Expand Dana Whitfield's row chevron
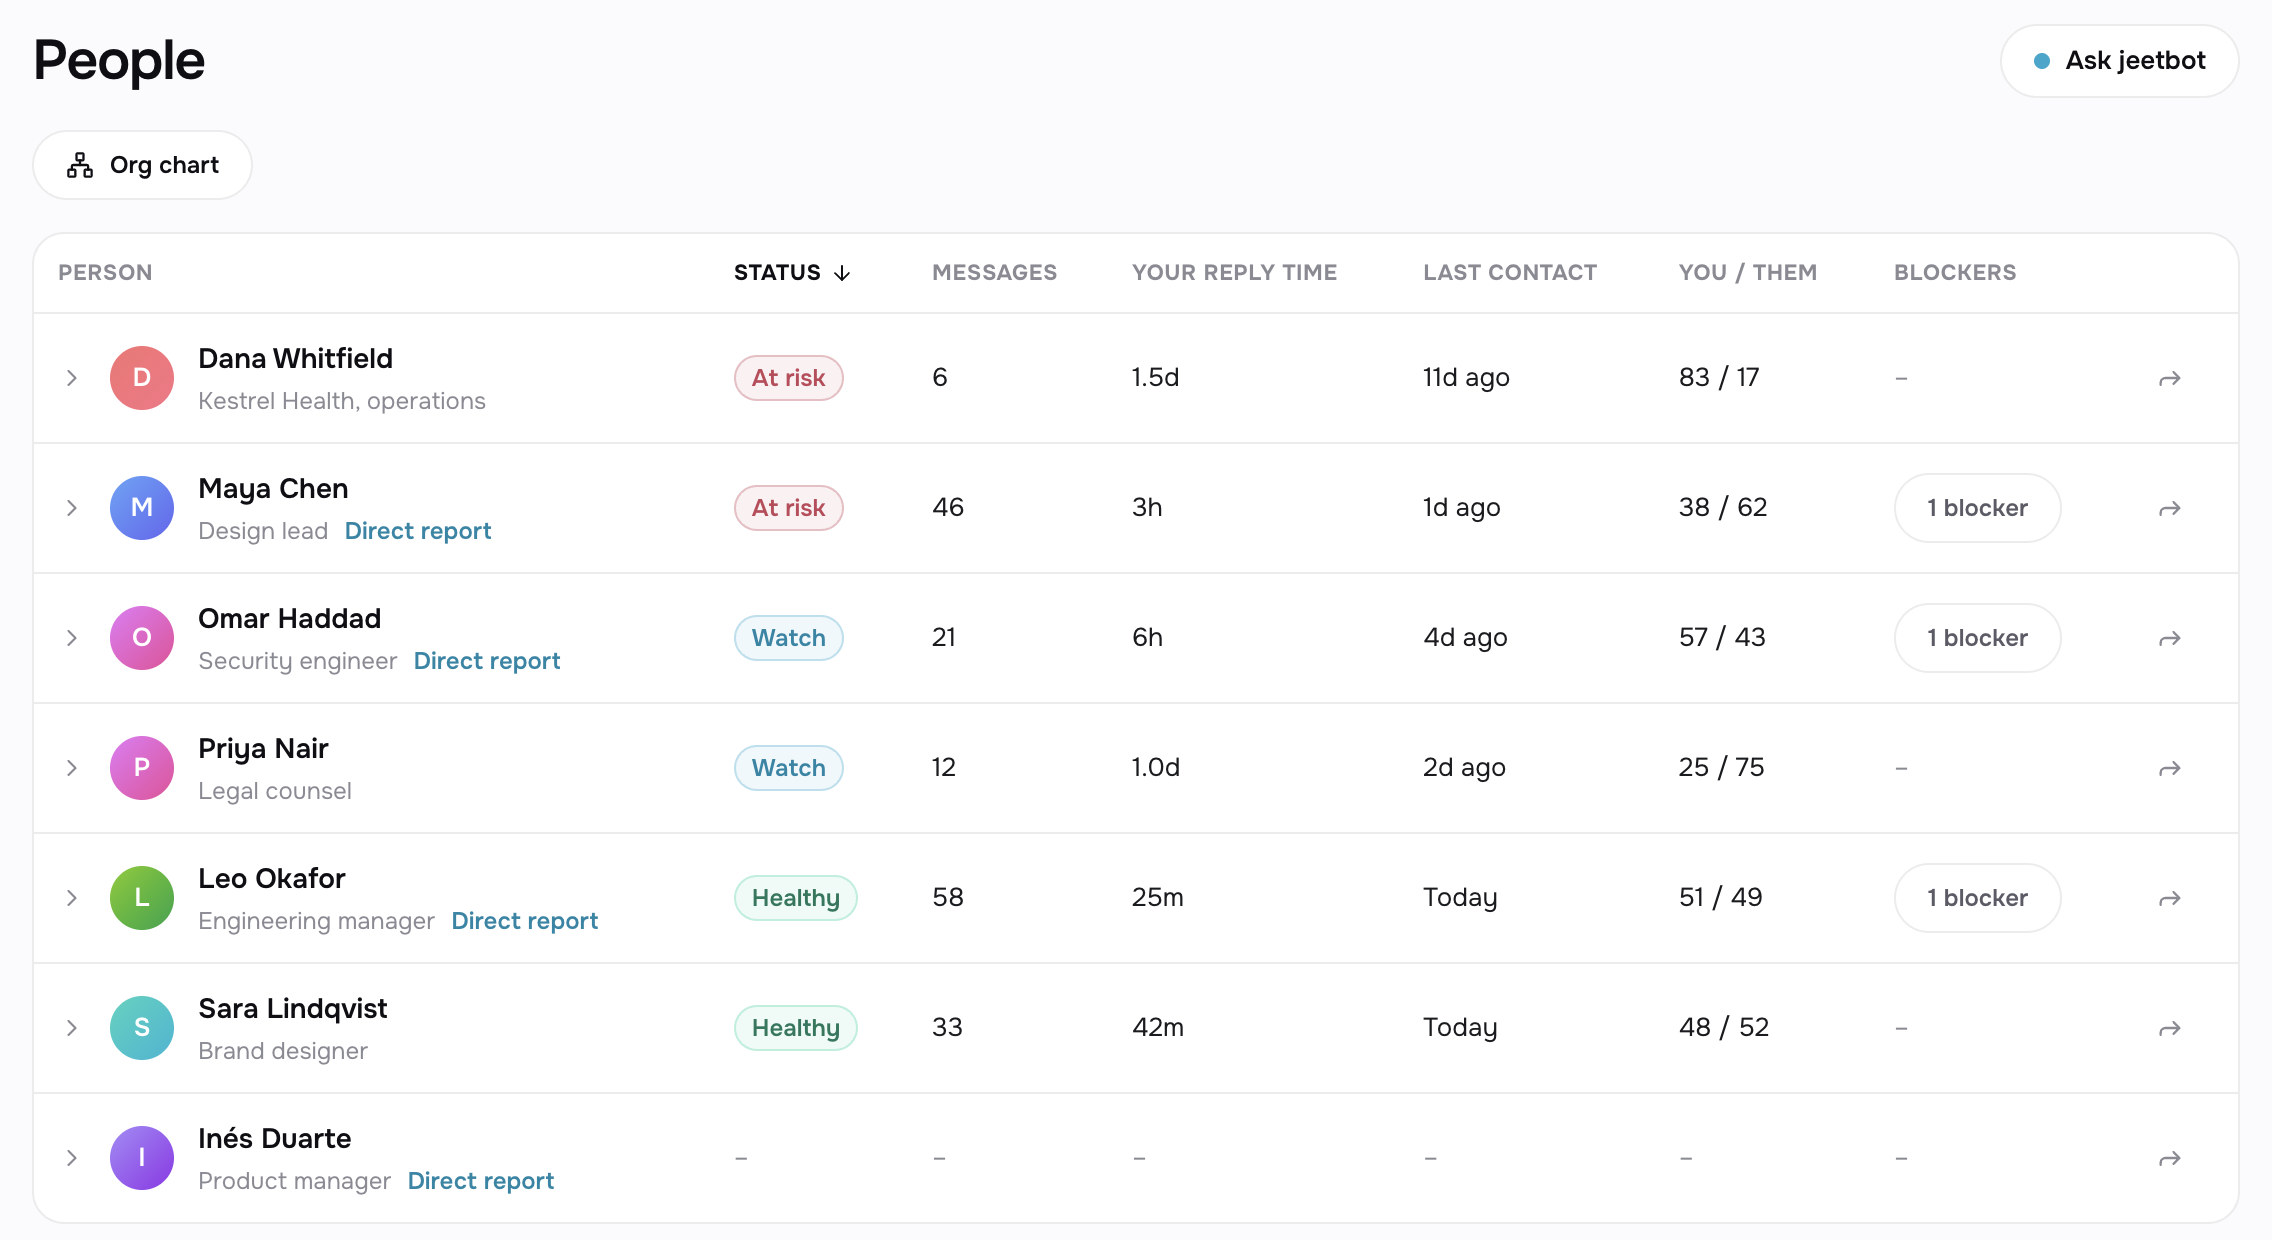2272x1240 pixels. (x=72, y=378)
